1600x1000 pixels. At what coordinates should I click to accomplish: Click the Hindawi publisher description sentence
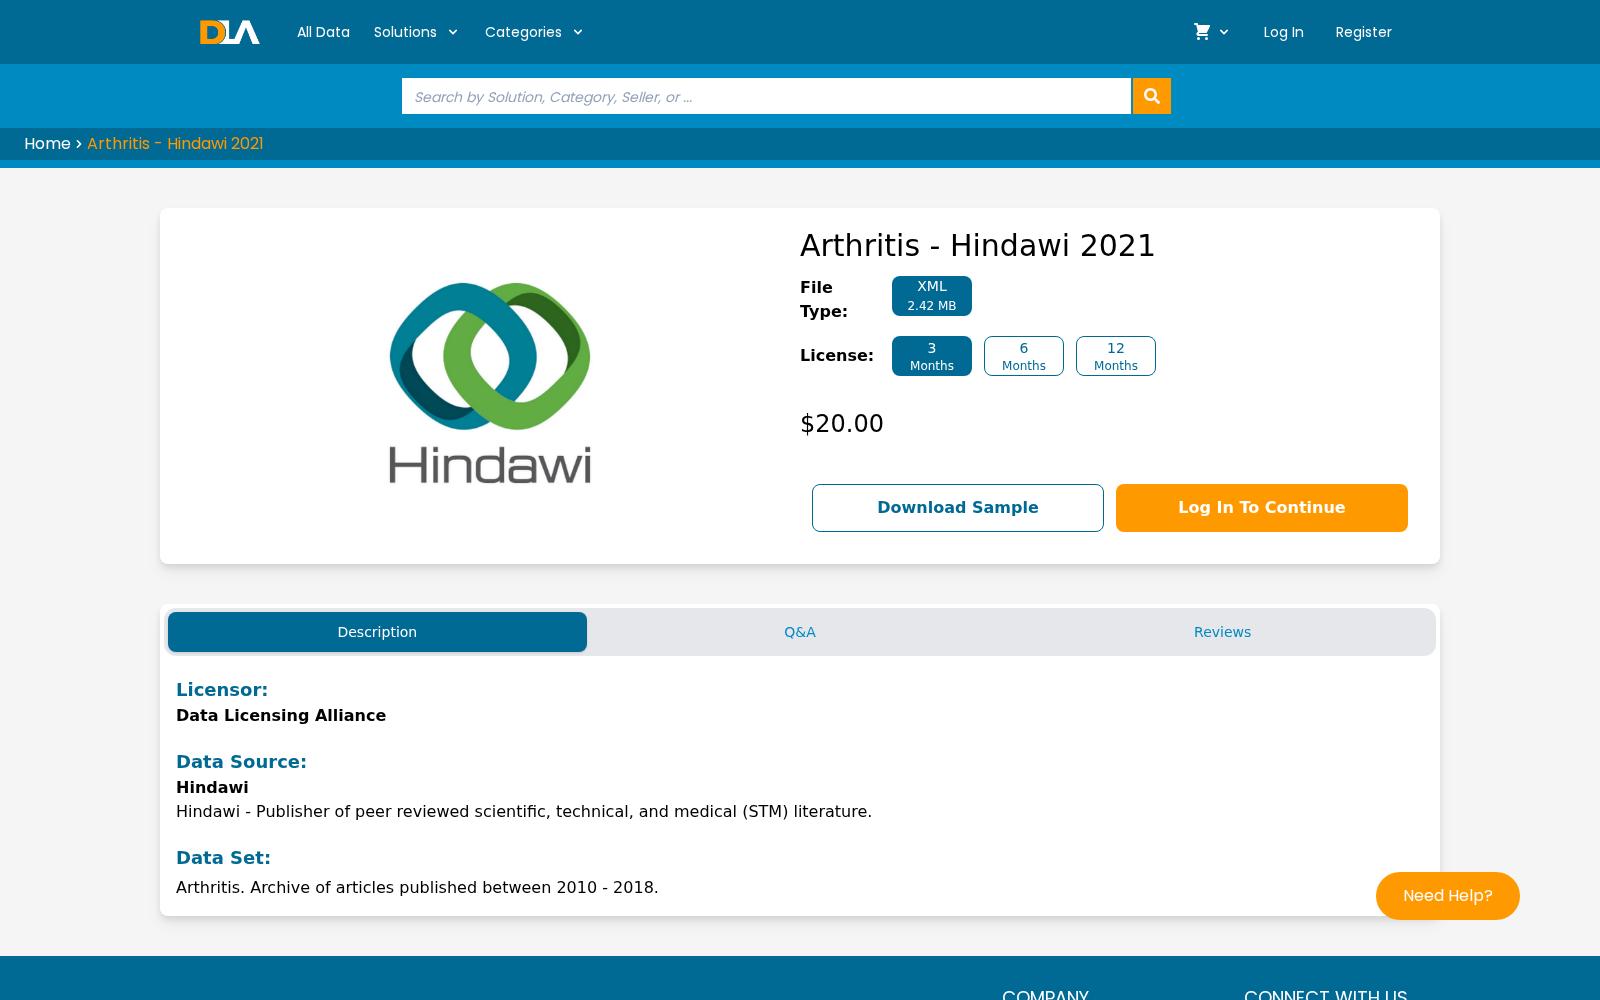coord(524,812)
